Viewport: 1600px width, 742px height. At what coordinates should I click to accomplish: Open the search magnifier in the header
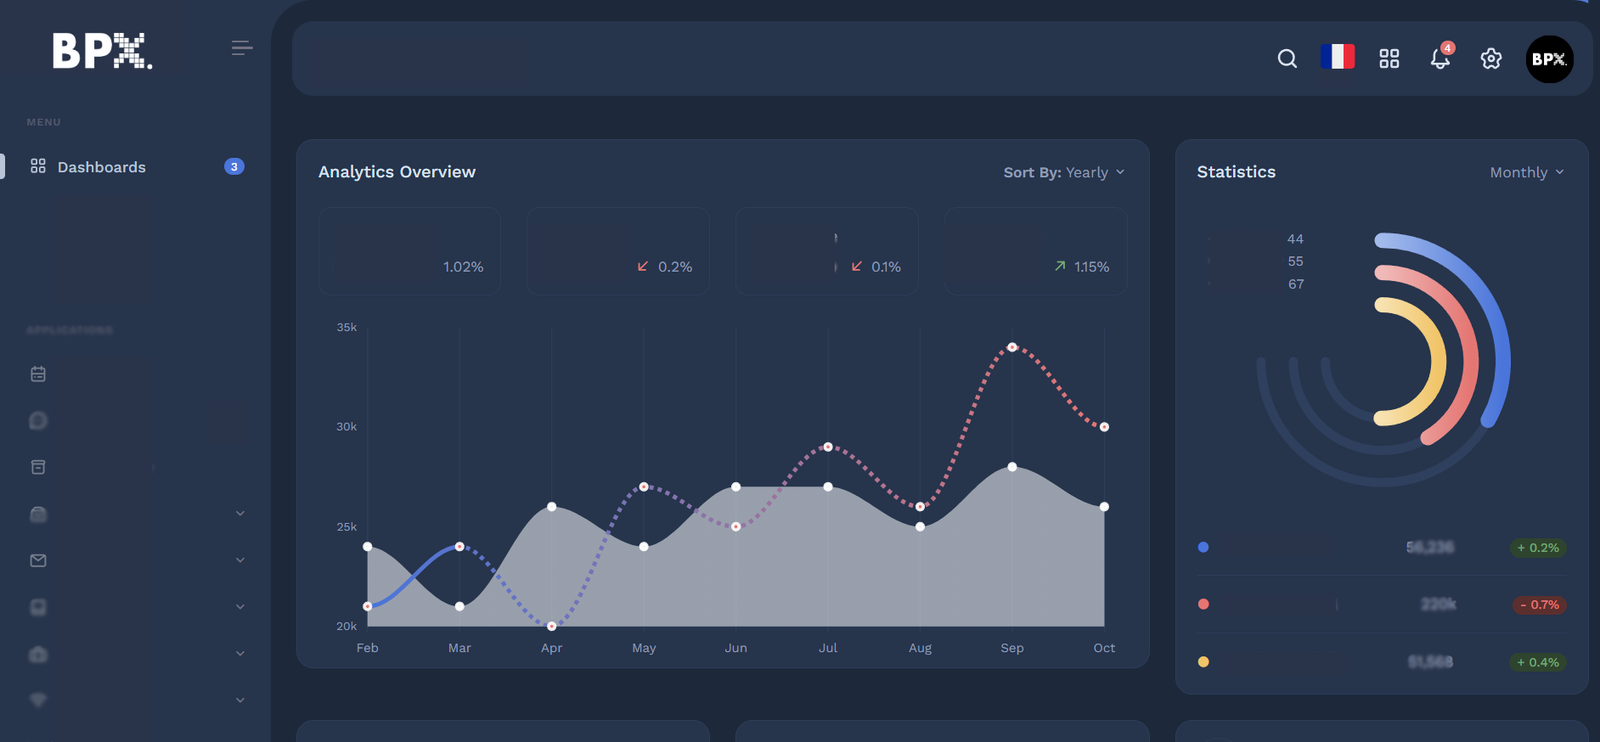[1287, 59]
